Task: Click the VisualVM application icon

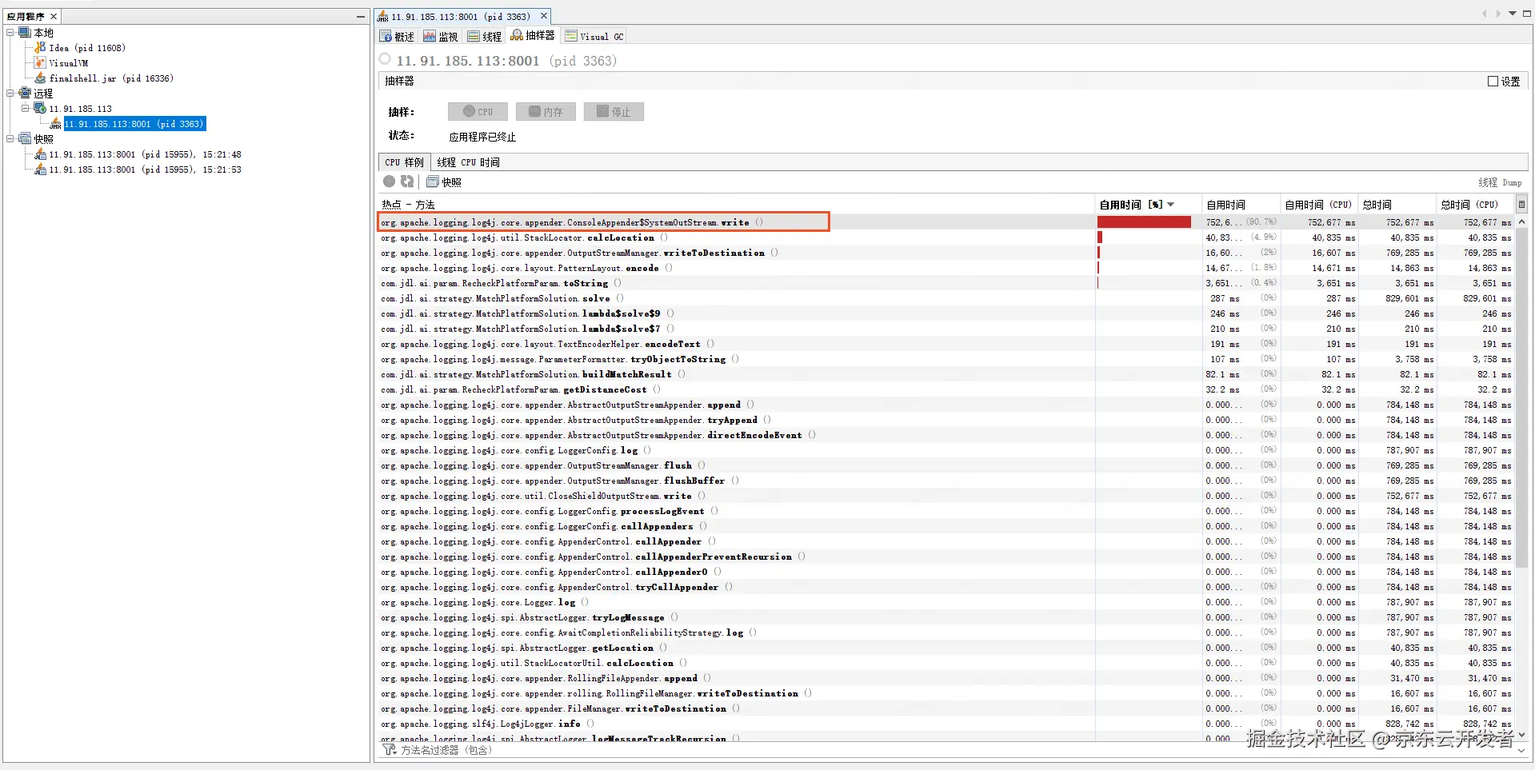Action: [40, 63]
